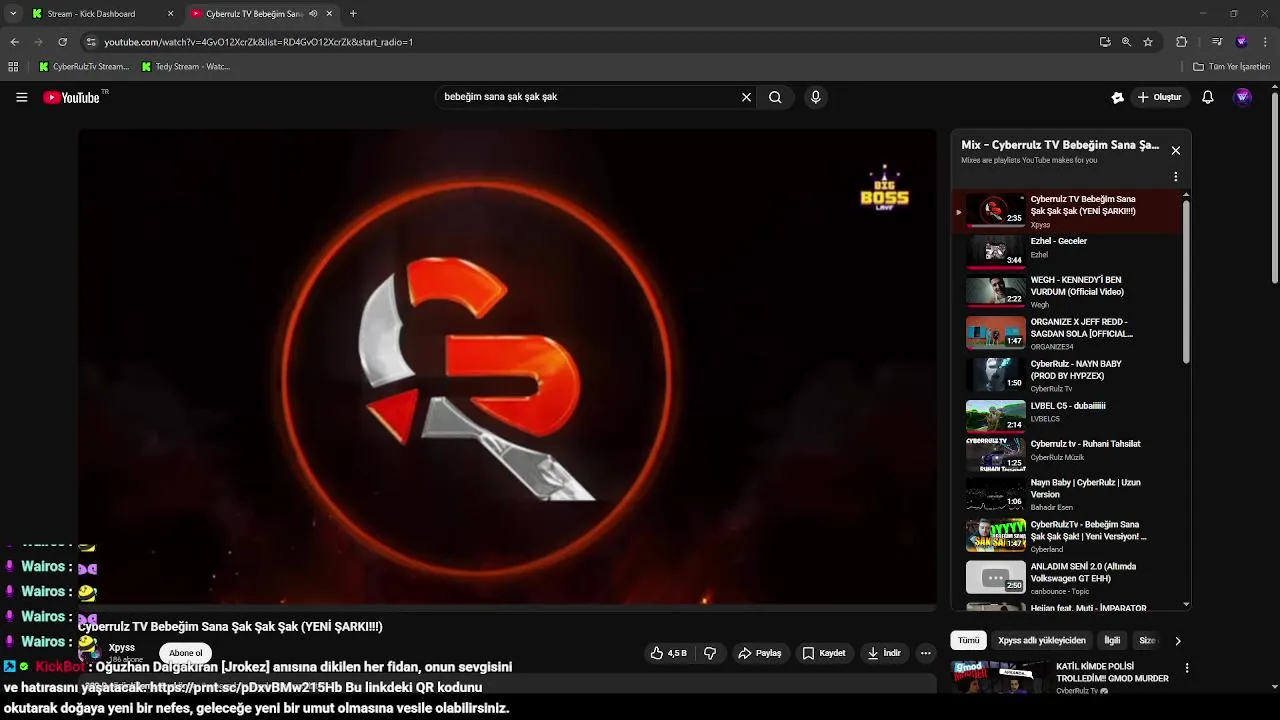Open Tedy Stream bookmark
This screenshot has width=1280, height=720.
[x=186, y=67]
